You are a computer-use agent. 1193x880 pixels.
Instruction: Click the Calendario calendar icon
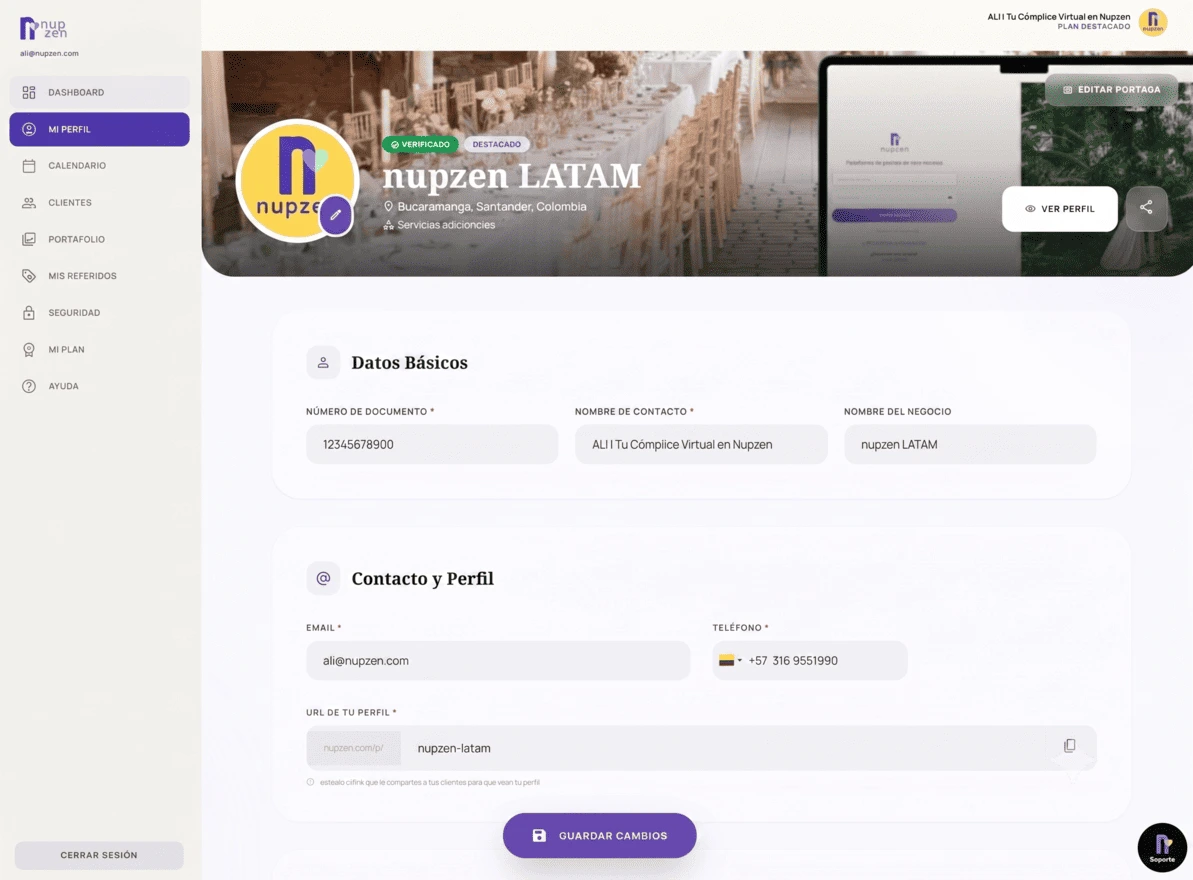(29, 166)
